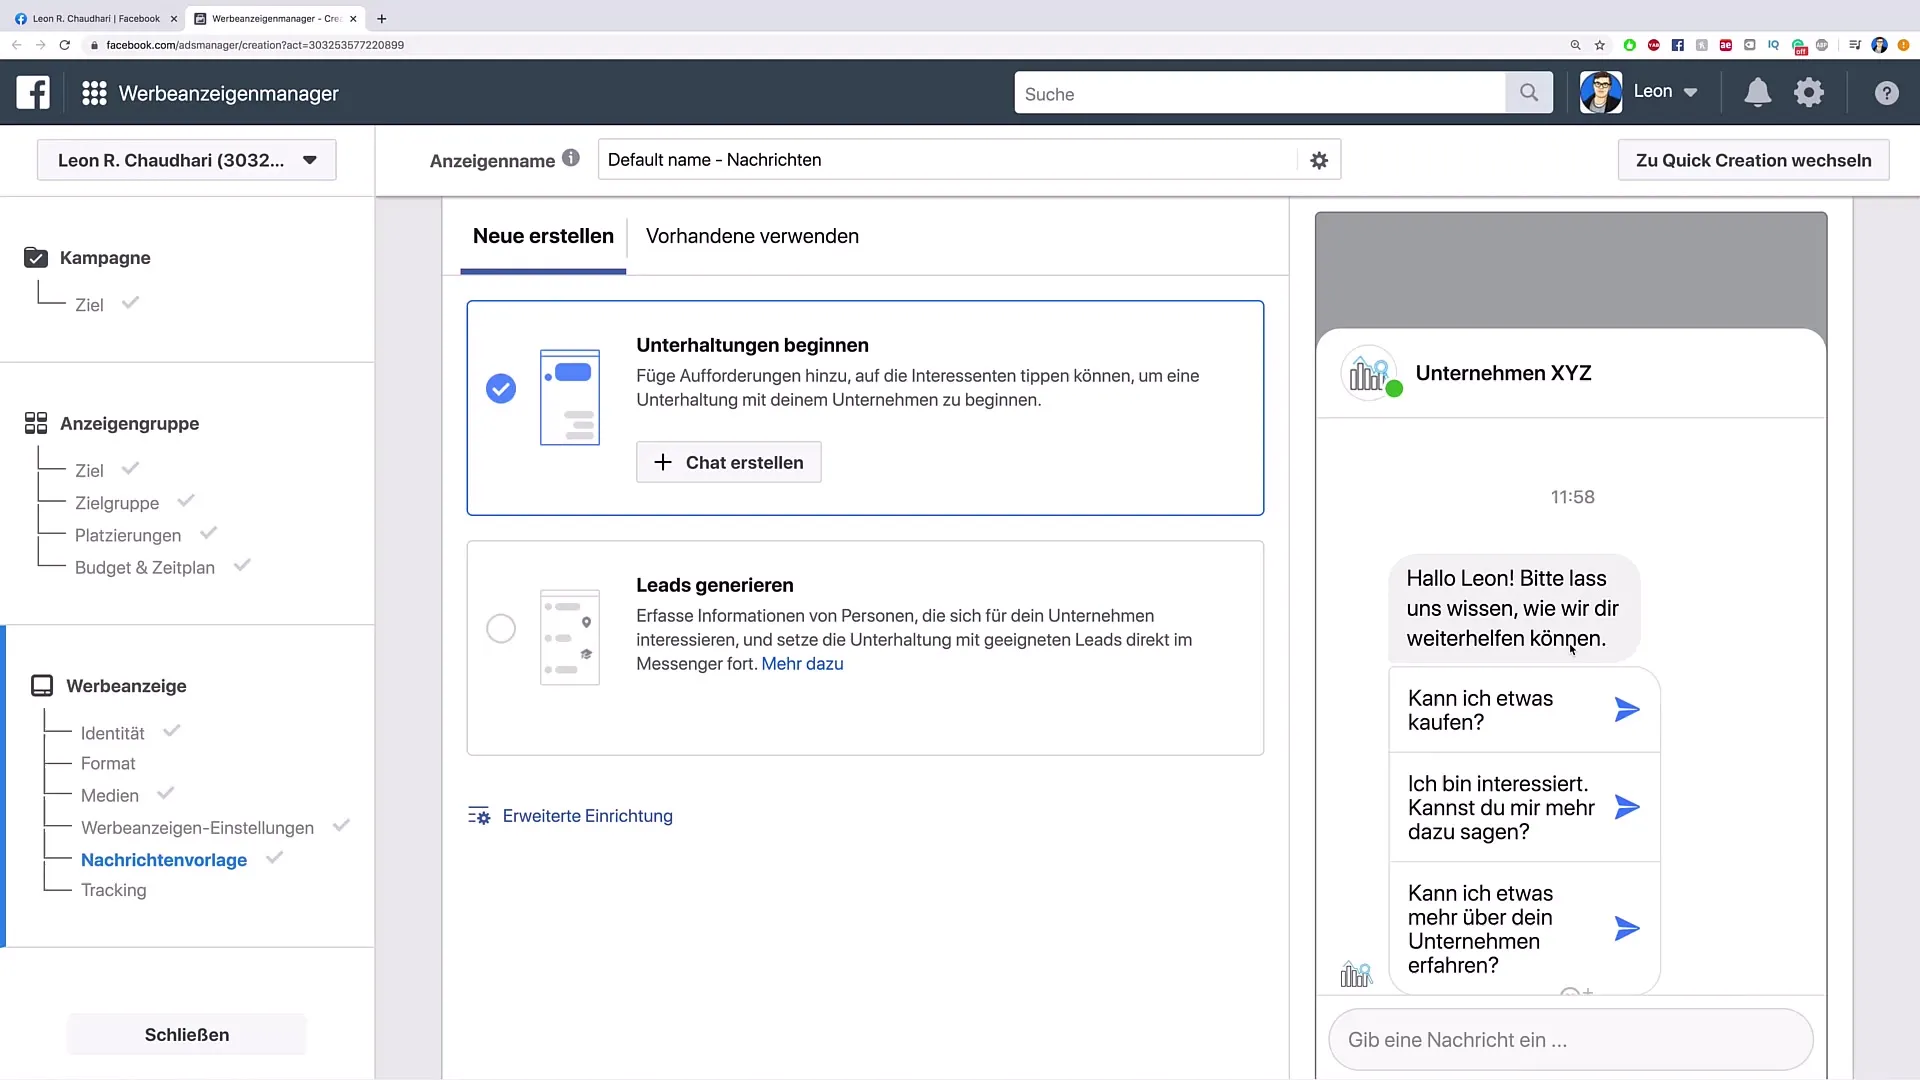1920x1080 pixels.
Task: Click the account settings gear icon top right
Action: pos(1809,92)
